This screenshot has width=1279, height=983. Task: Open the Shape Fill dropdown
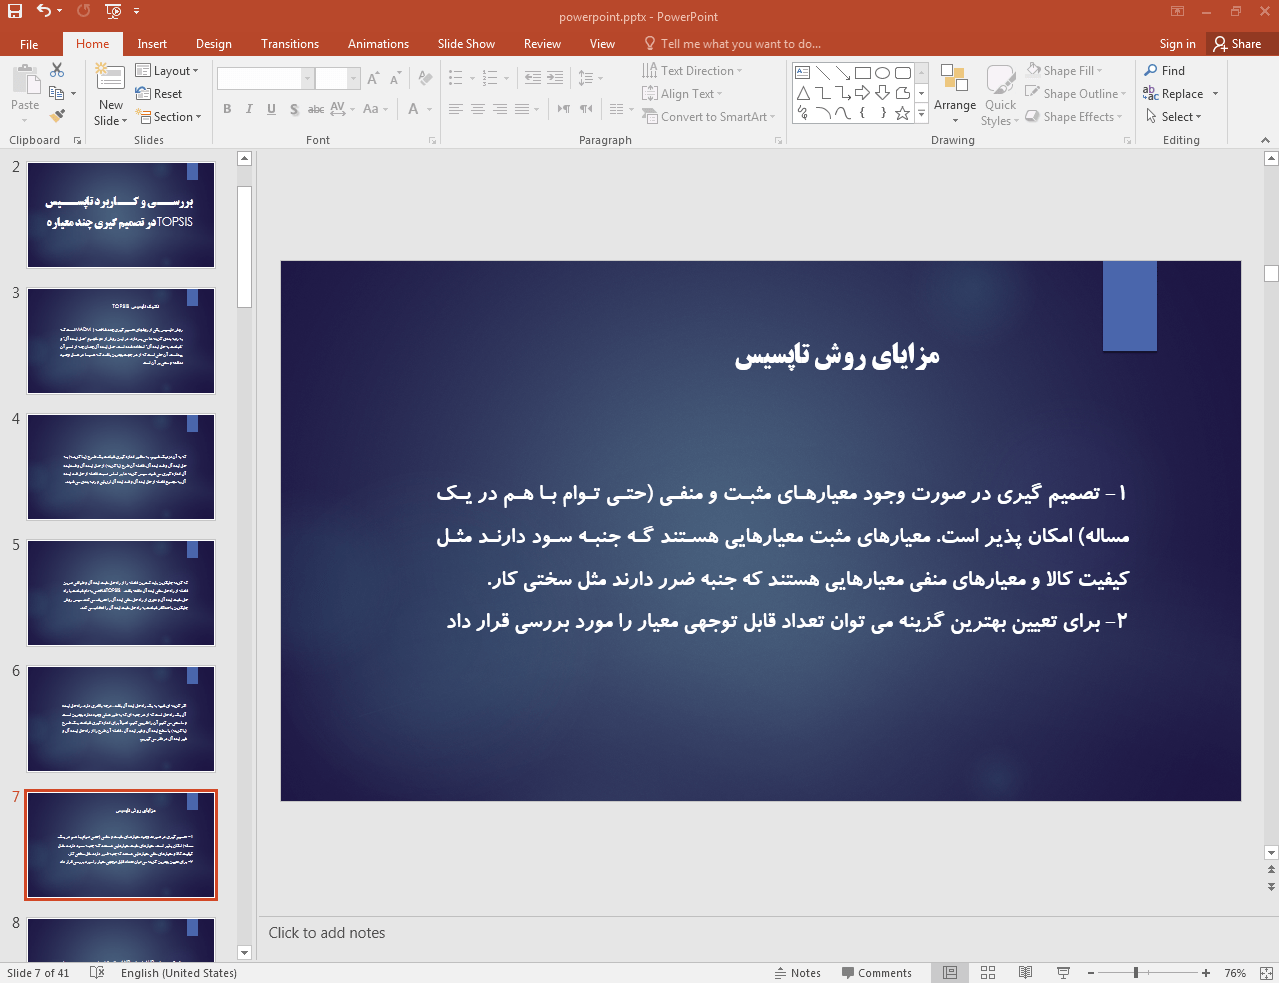(x=1064, y=71)
